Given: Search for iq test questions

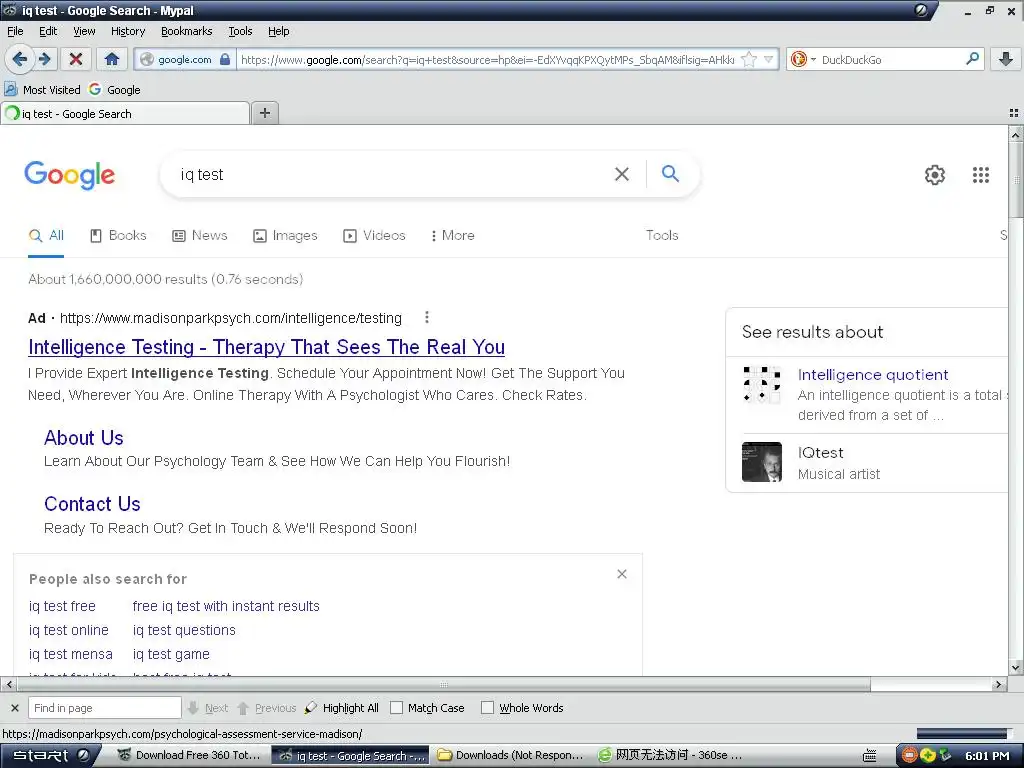Looking at the screenshot, I should pyautogui.click(x=184, y=630).
